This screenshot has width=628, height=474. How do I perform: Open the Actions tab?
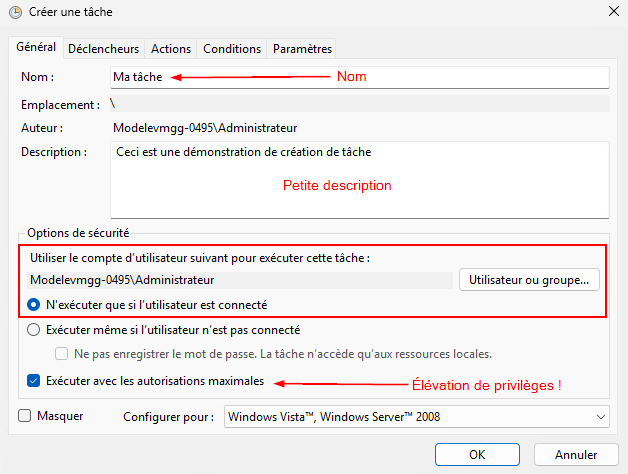(x=171, y=49)
